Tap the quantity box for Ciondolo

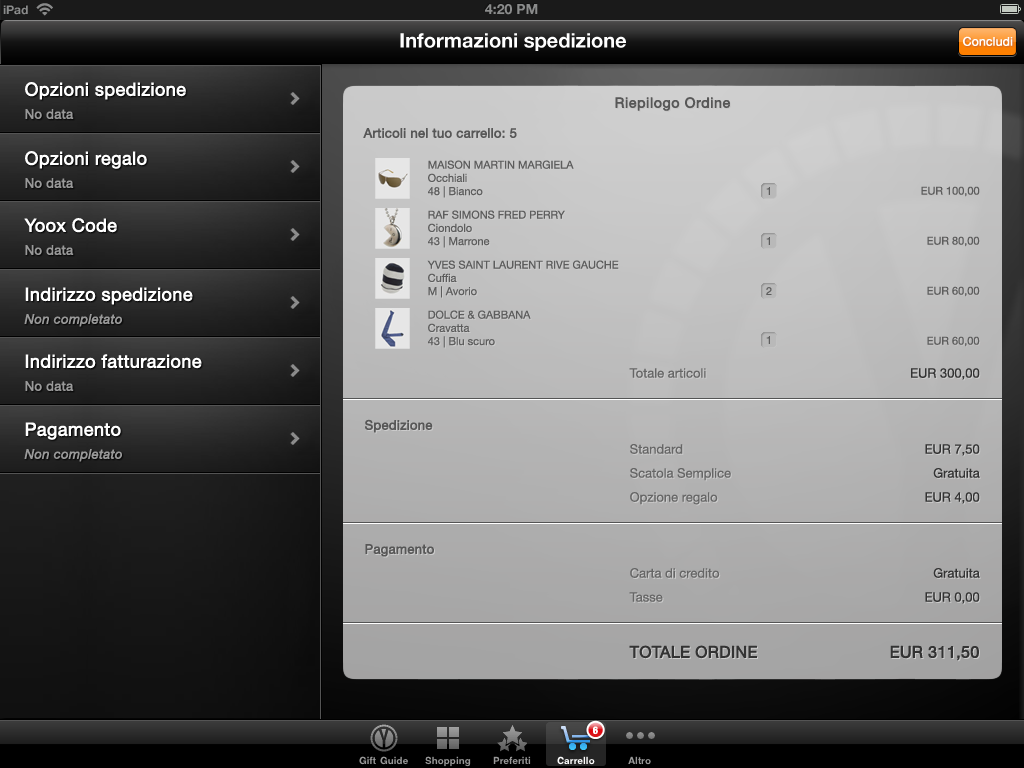pyautogui.click(x=769, y=241)
